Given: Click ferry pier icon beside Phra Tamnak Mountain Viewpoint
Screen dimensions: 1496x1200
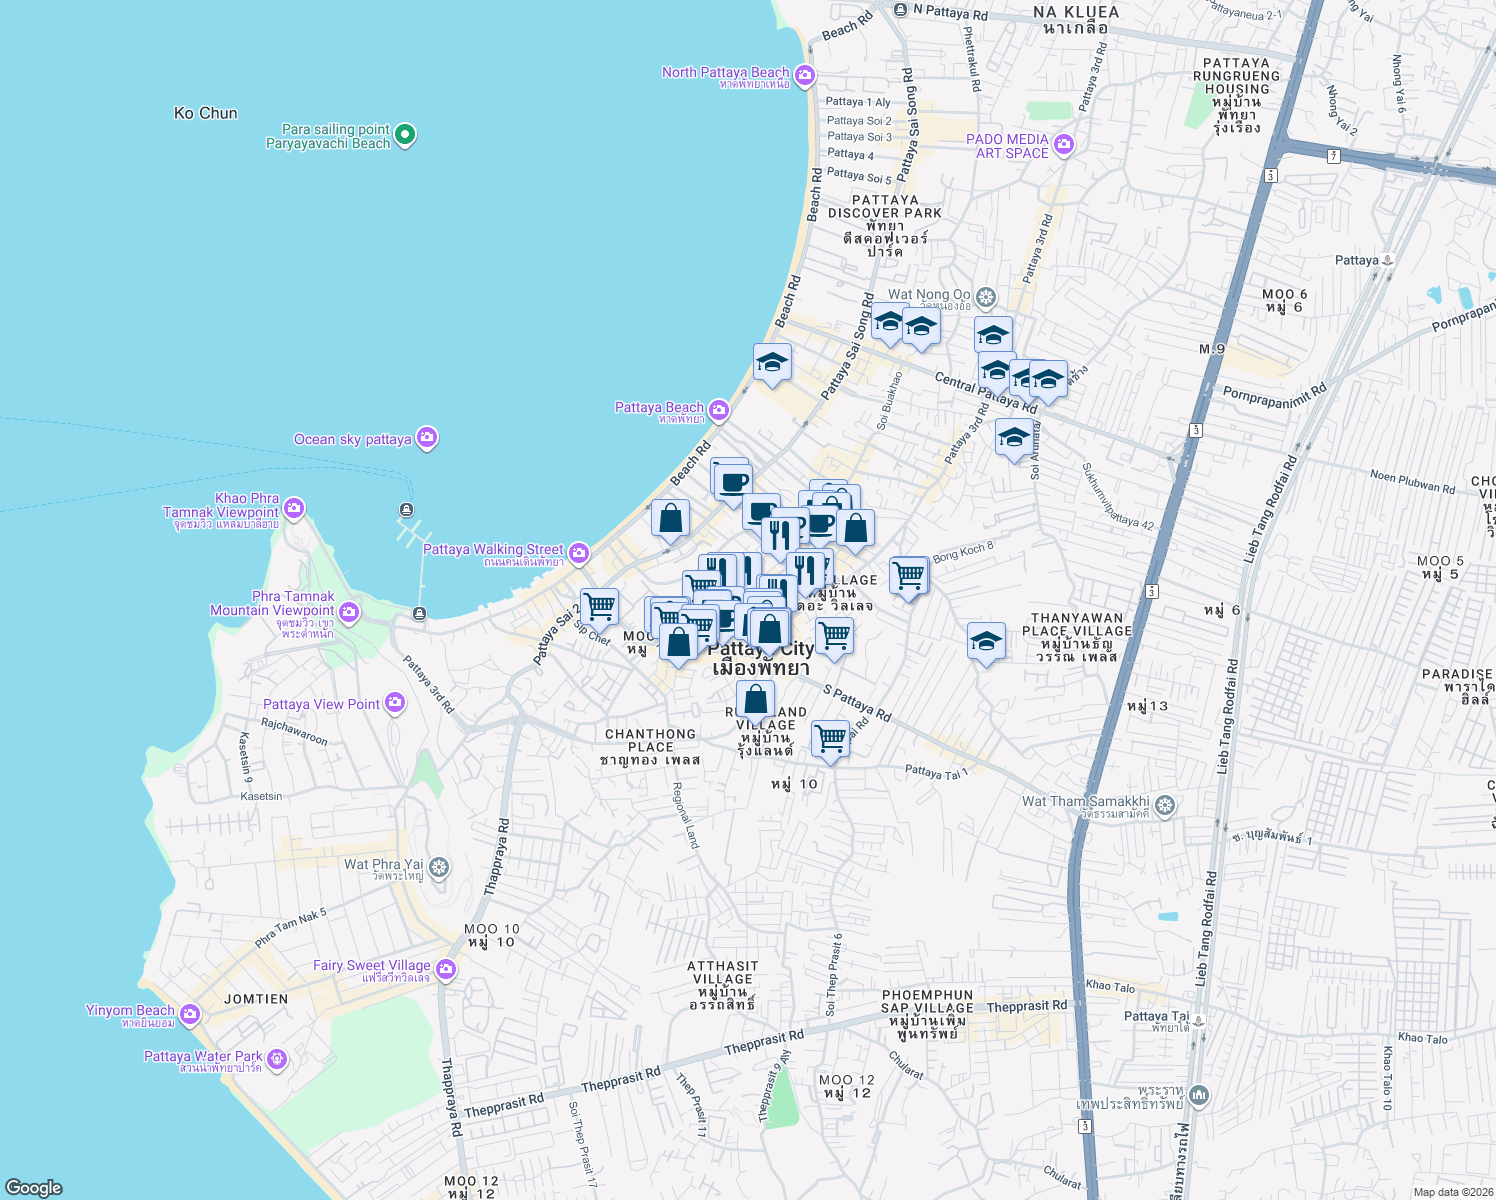Looking at the screenshot, I should point(420,613).
